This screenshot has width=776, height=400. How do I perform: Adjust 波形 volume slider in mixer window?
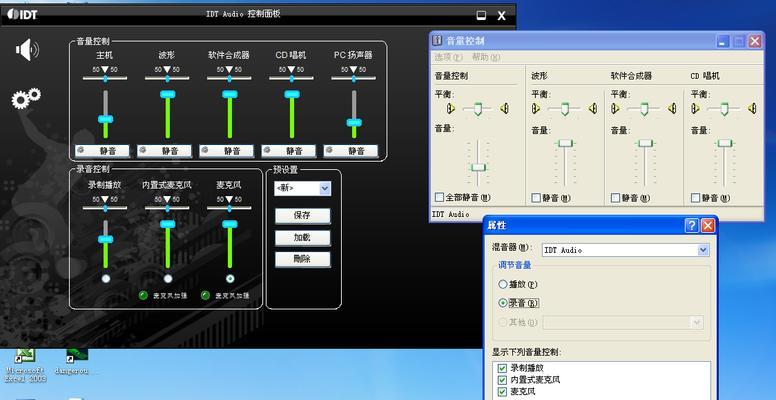click(x=565, y=143)
